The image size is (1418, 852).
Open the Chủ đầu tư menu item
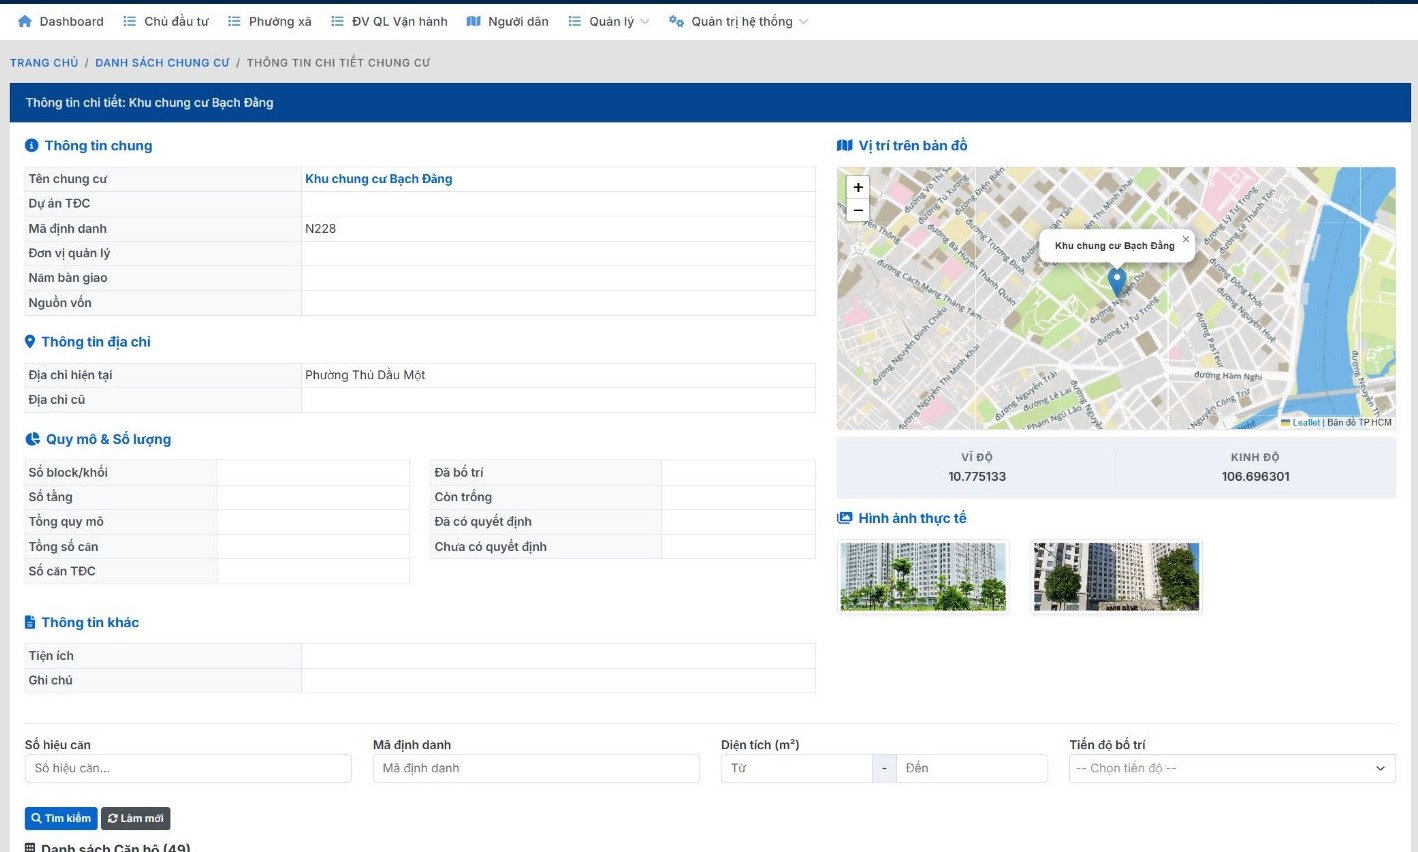166,21
